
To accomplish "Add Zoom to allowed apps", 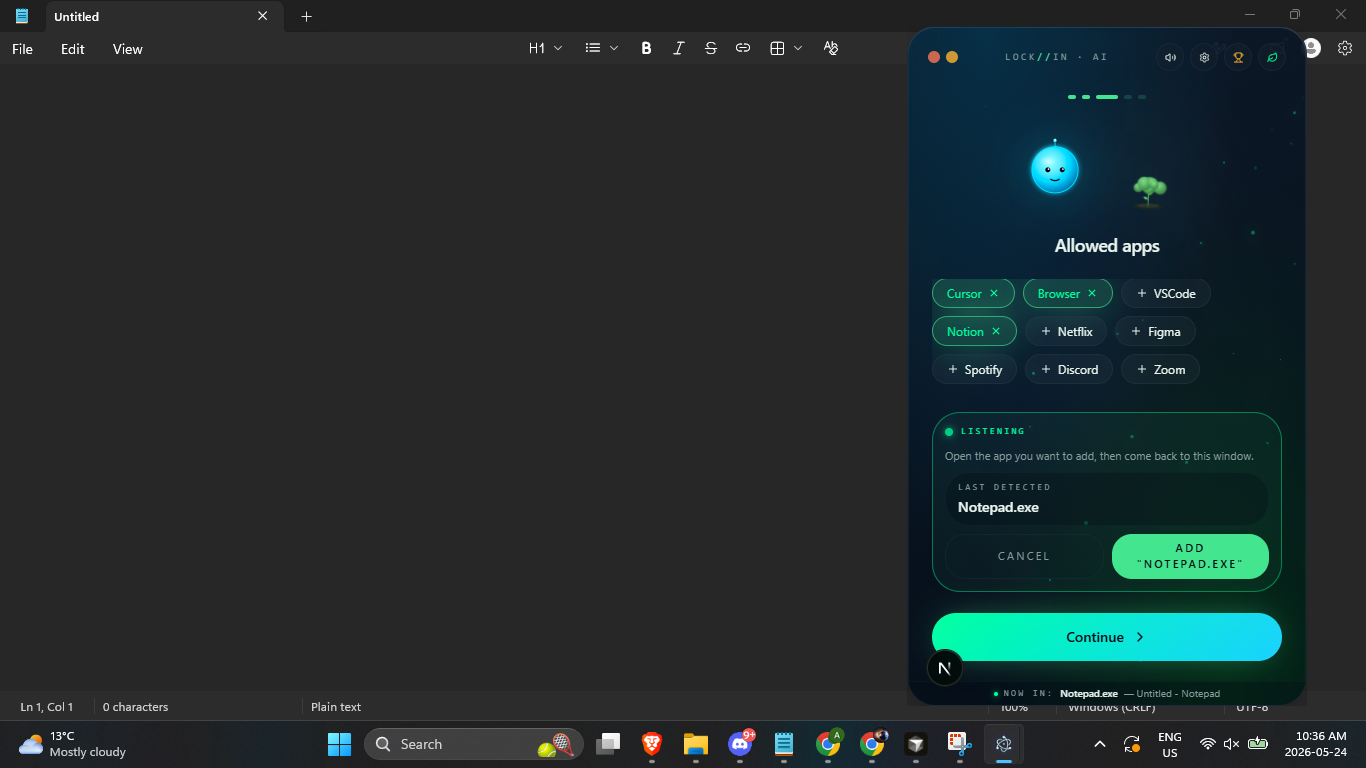I will point(1160,369).
